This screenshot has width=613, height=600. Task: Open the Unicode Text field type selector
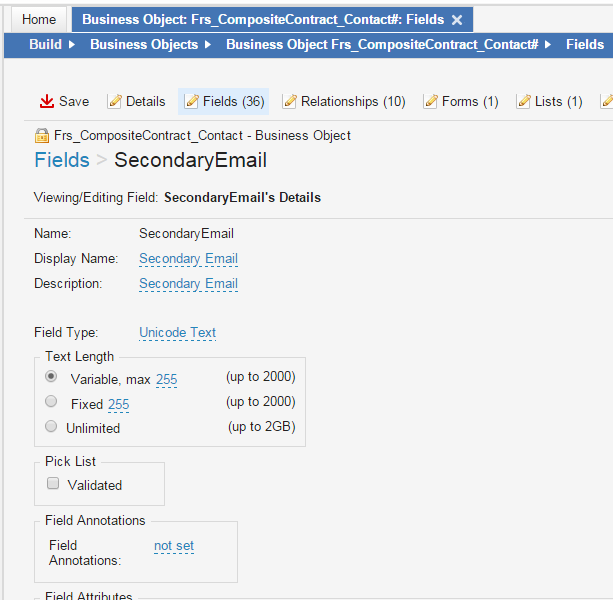pyautogui.click(x=177, y=333)
